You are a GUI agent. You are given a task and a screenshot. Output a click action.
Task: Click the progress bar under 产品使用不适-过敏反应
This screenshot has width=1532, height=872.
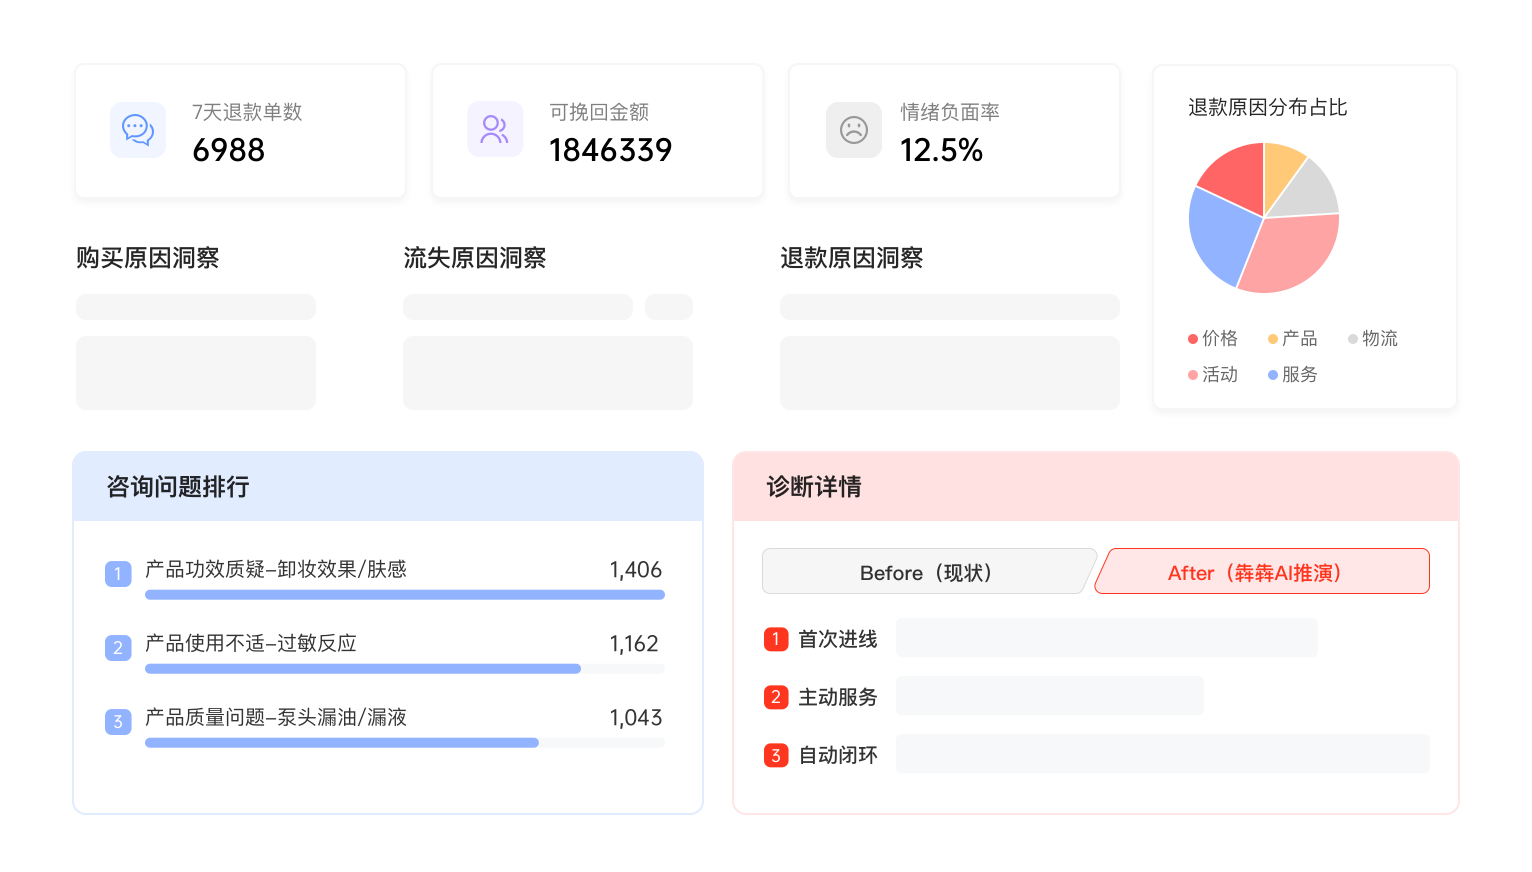pos(405,669)
